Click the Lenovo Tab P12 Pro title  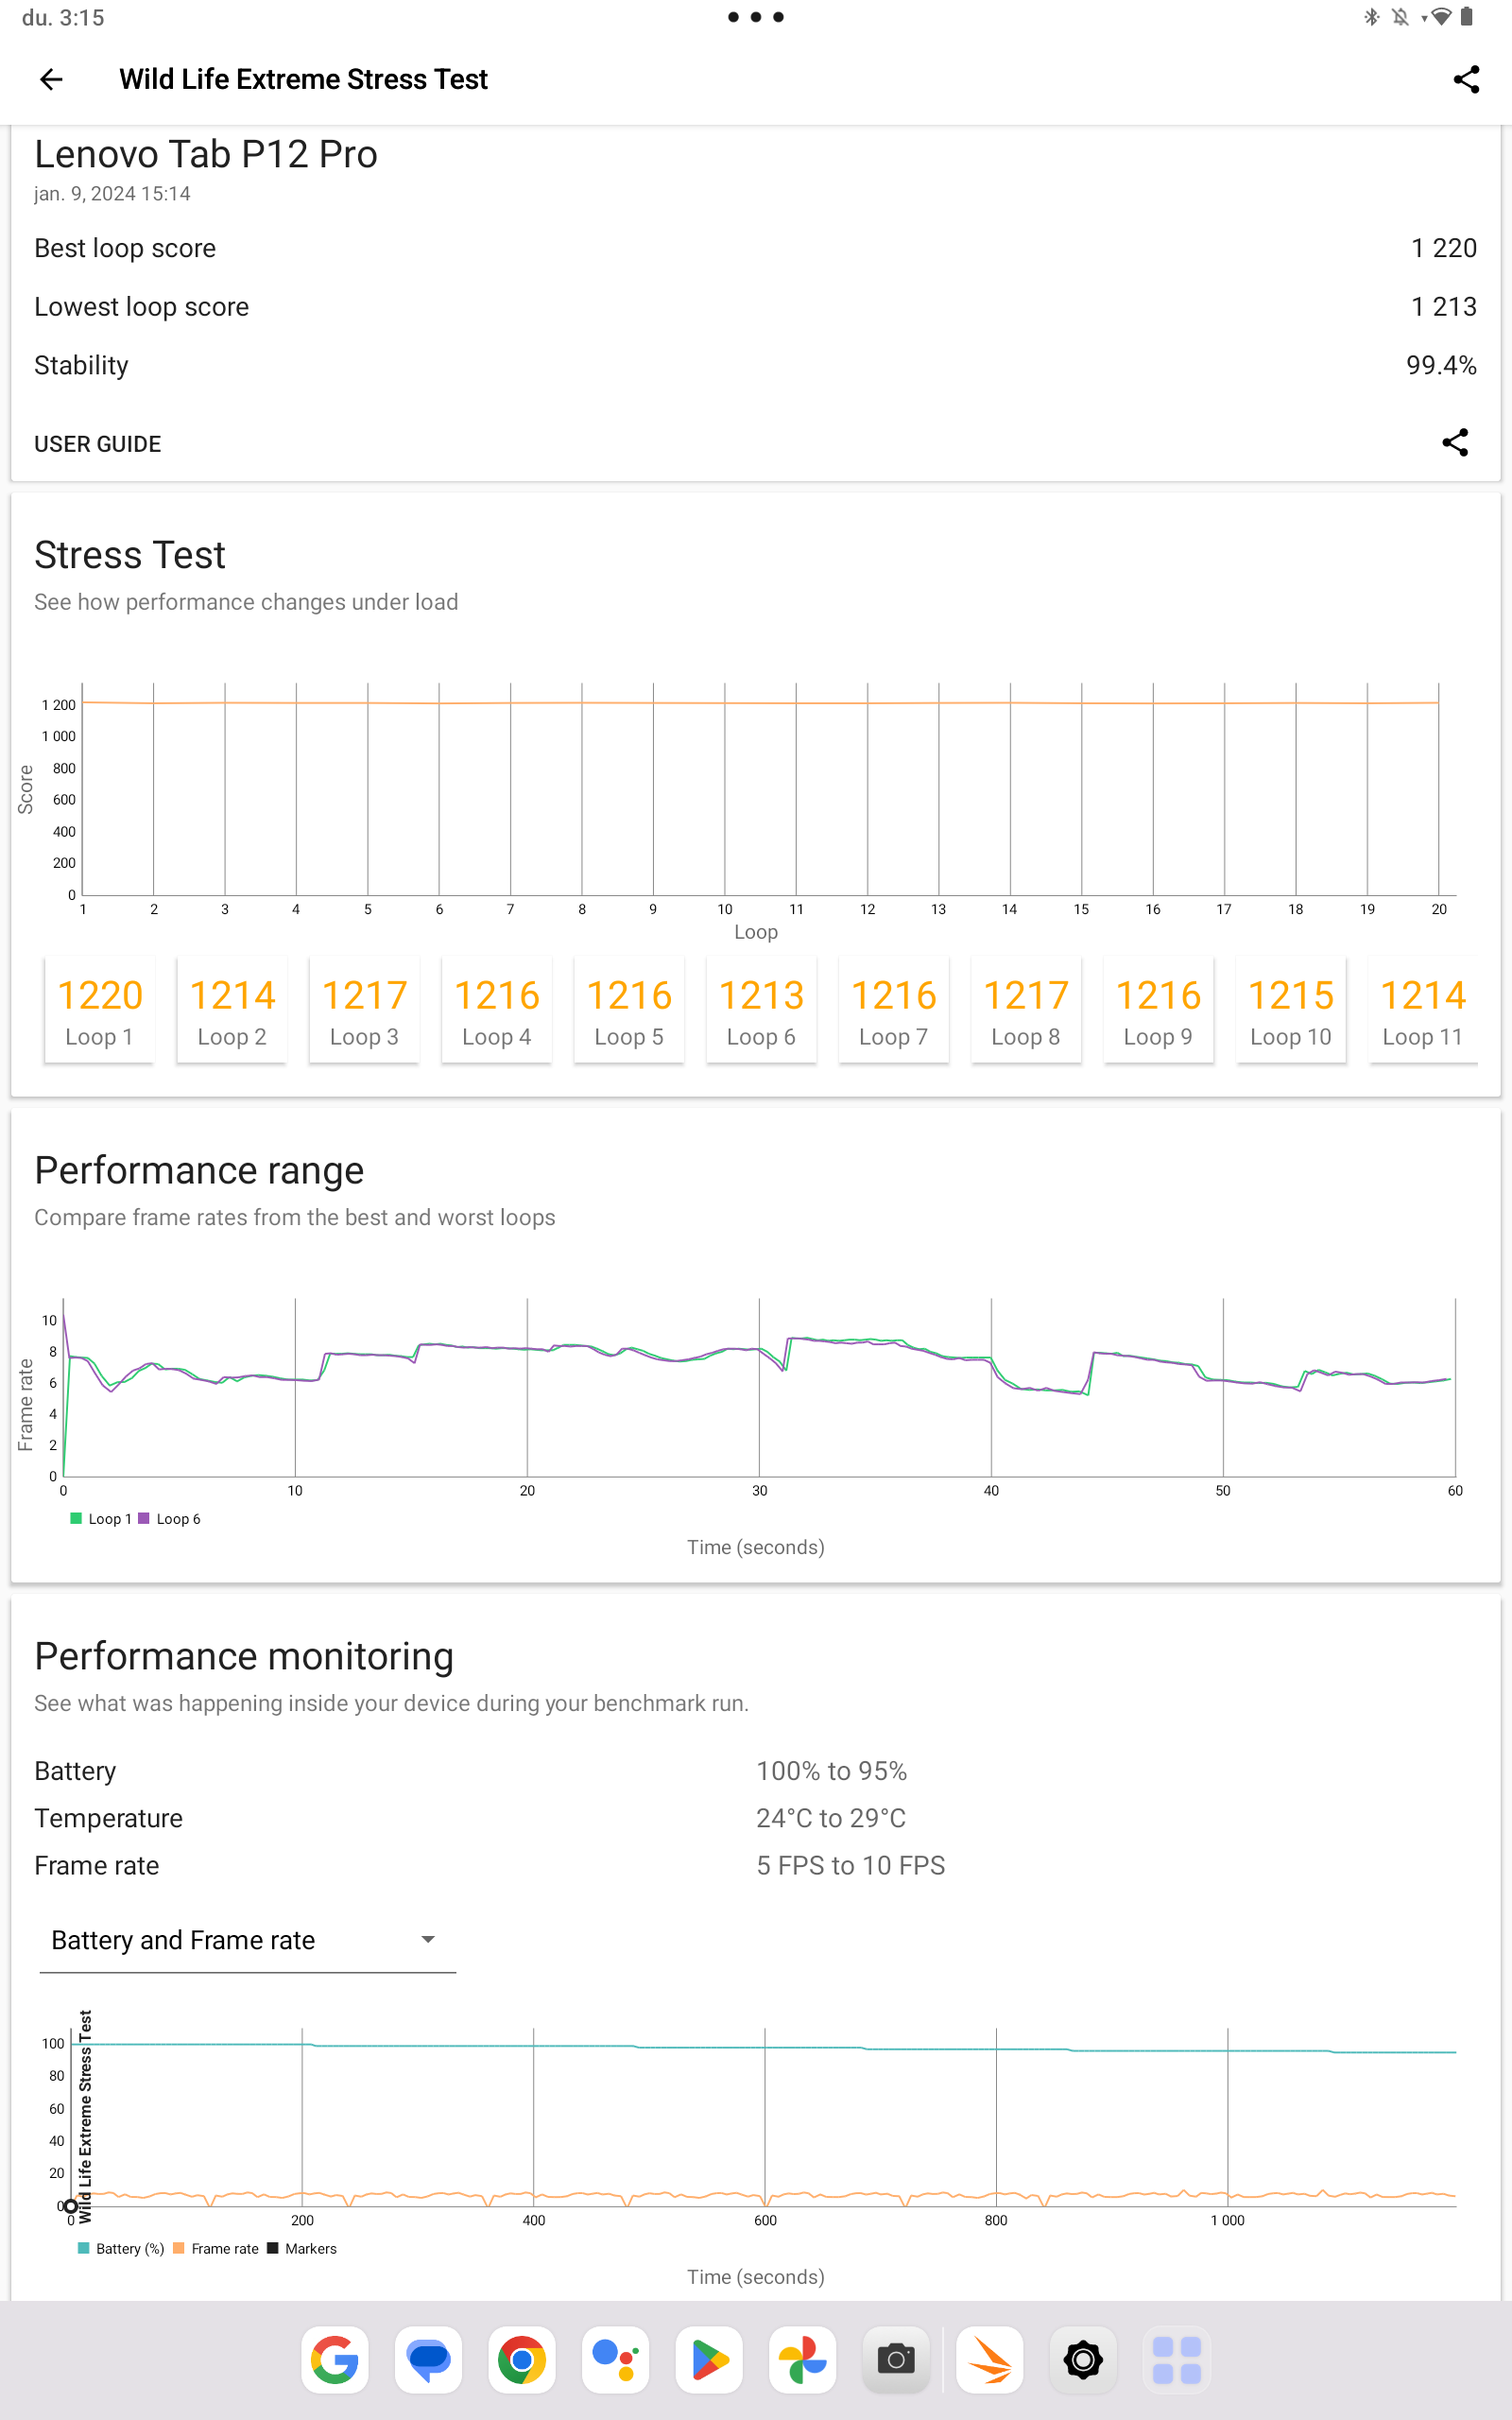[206, 154]
